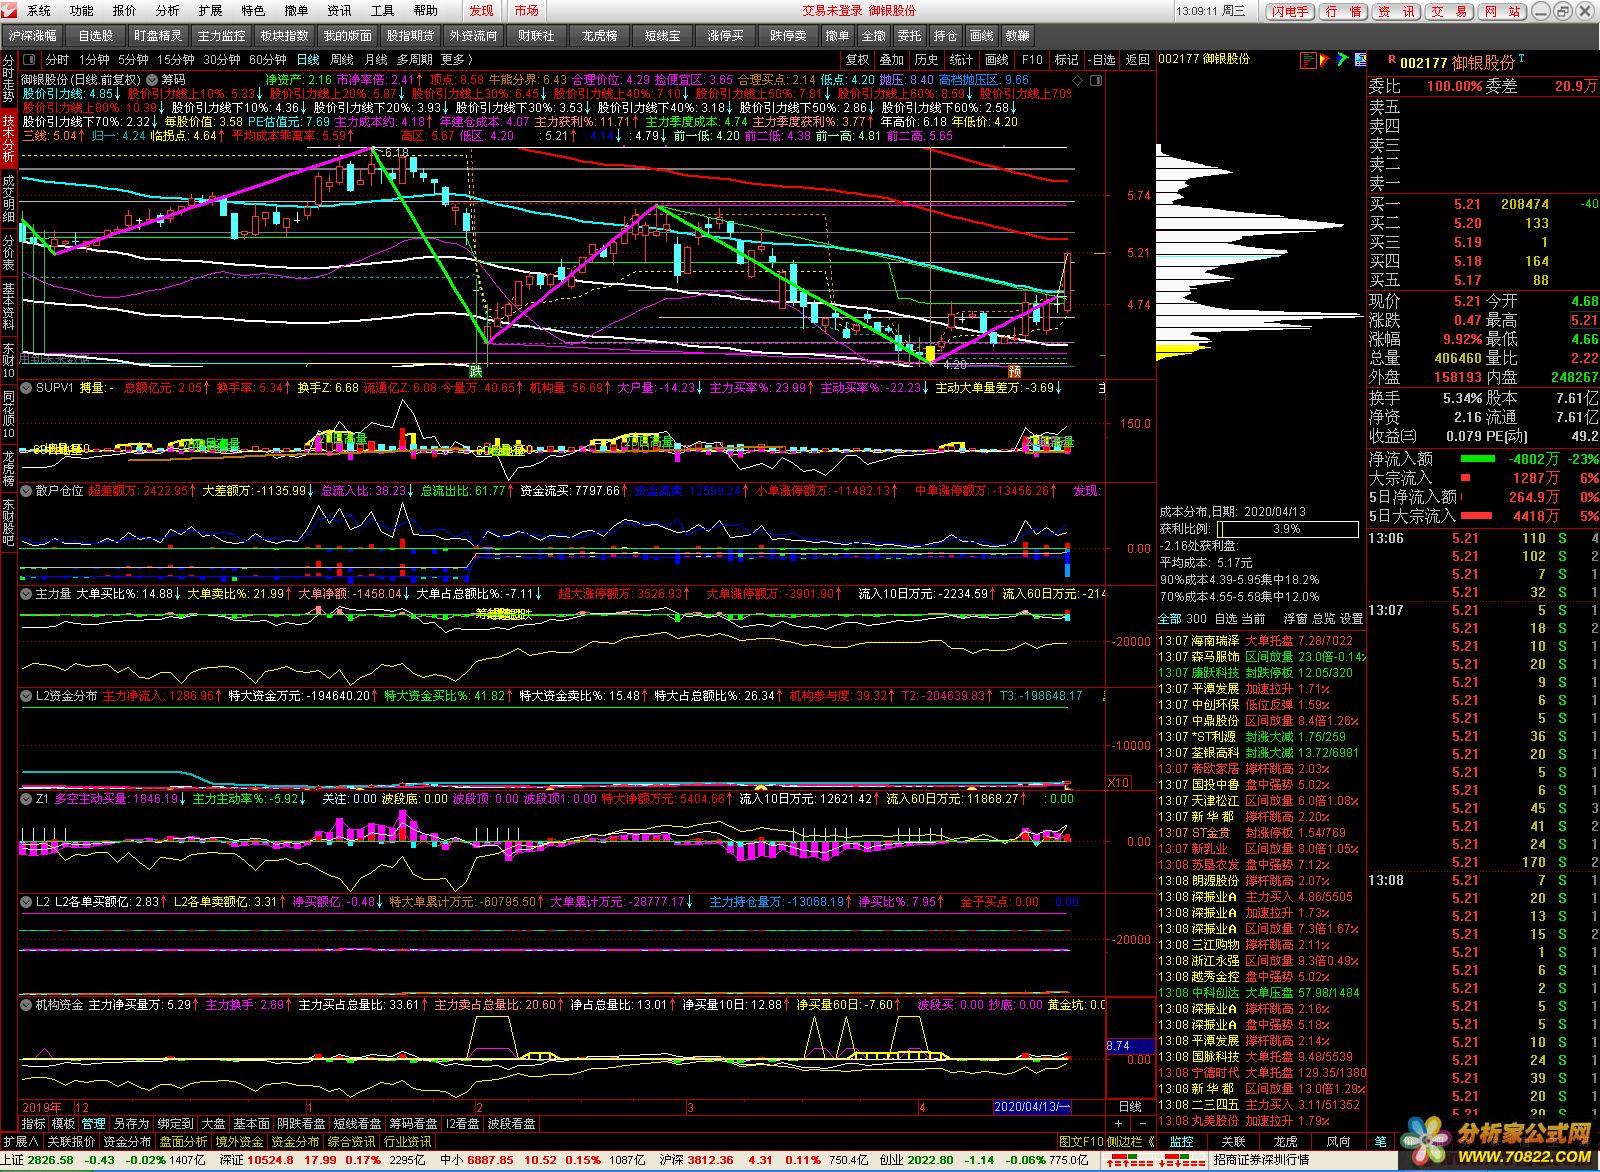Viewport: 1600px width, 1172px height.
Task: Toggle the L2 各单买额 panel circle
Action: 27,902
